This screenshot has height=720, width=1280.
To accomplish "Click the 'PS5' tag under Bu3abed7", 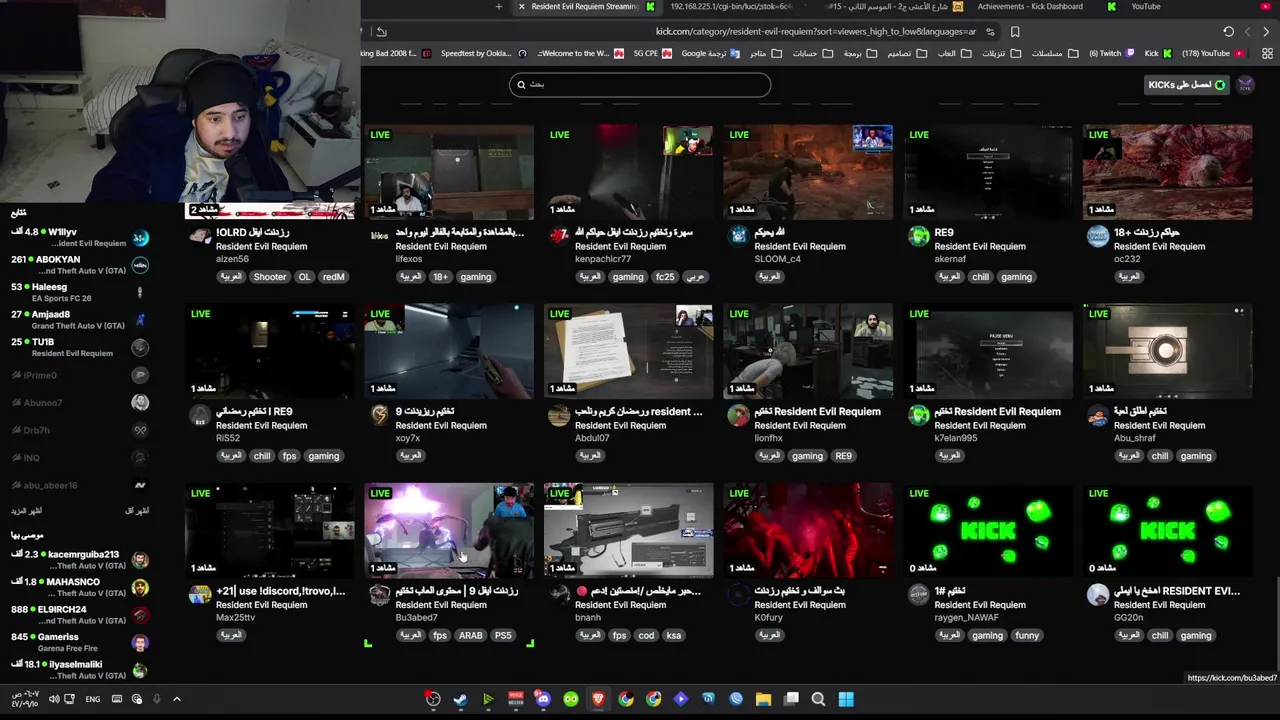I will [503, 635].
